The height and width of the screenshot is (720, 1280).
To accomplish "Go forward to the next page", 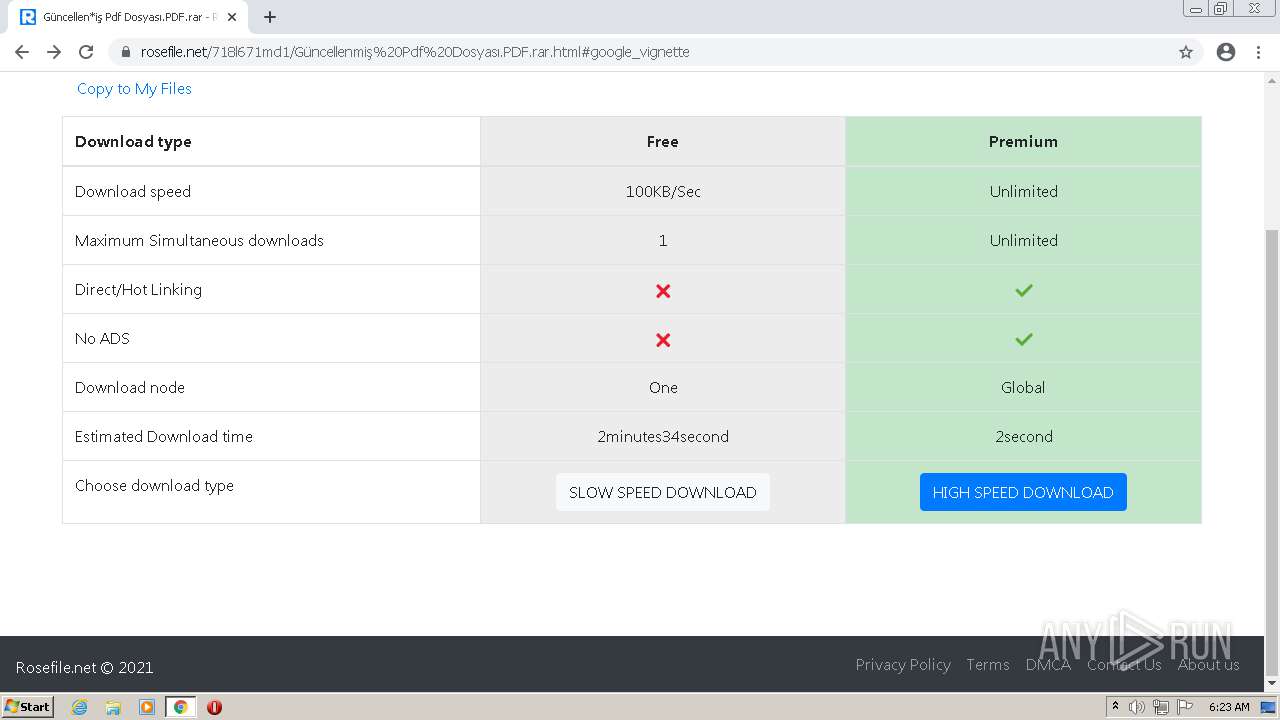I will tap(54, 52).
